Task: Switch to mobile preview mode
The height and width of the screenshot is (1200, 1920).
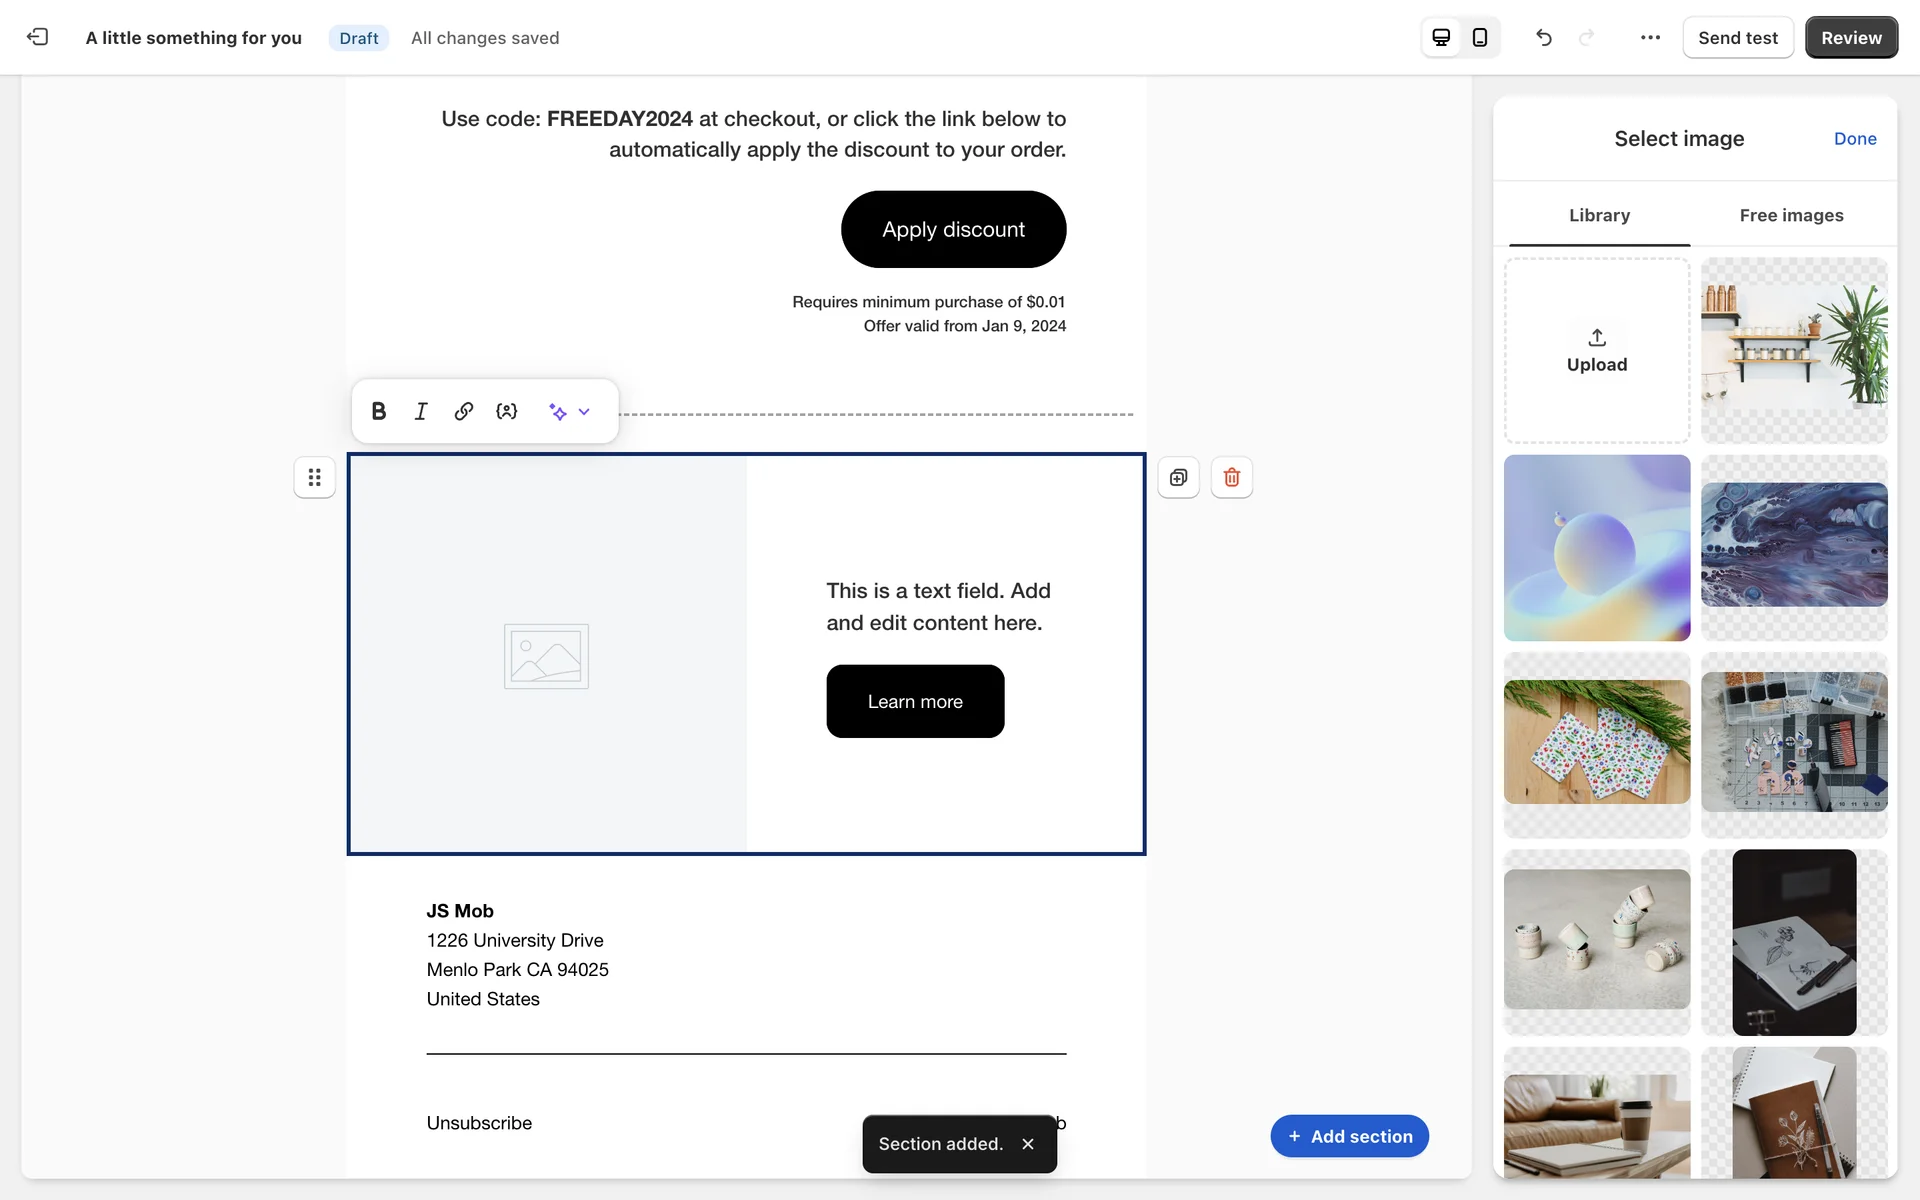Action: 1480,37
